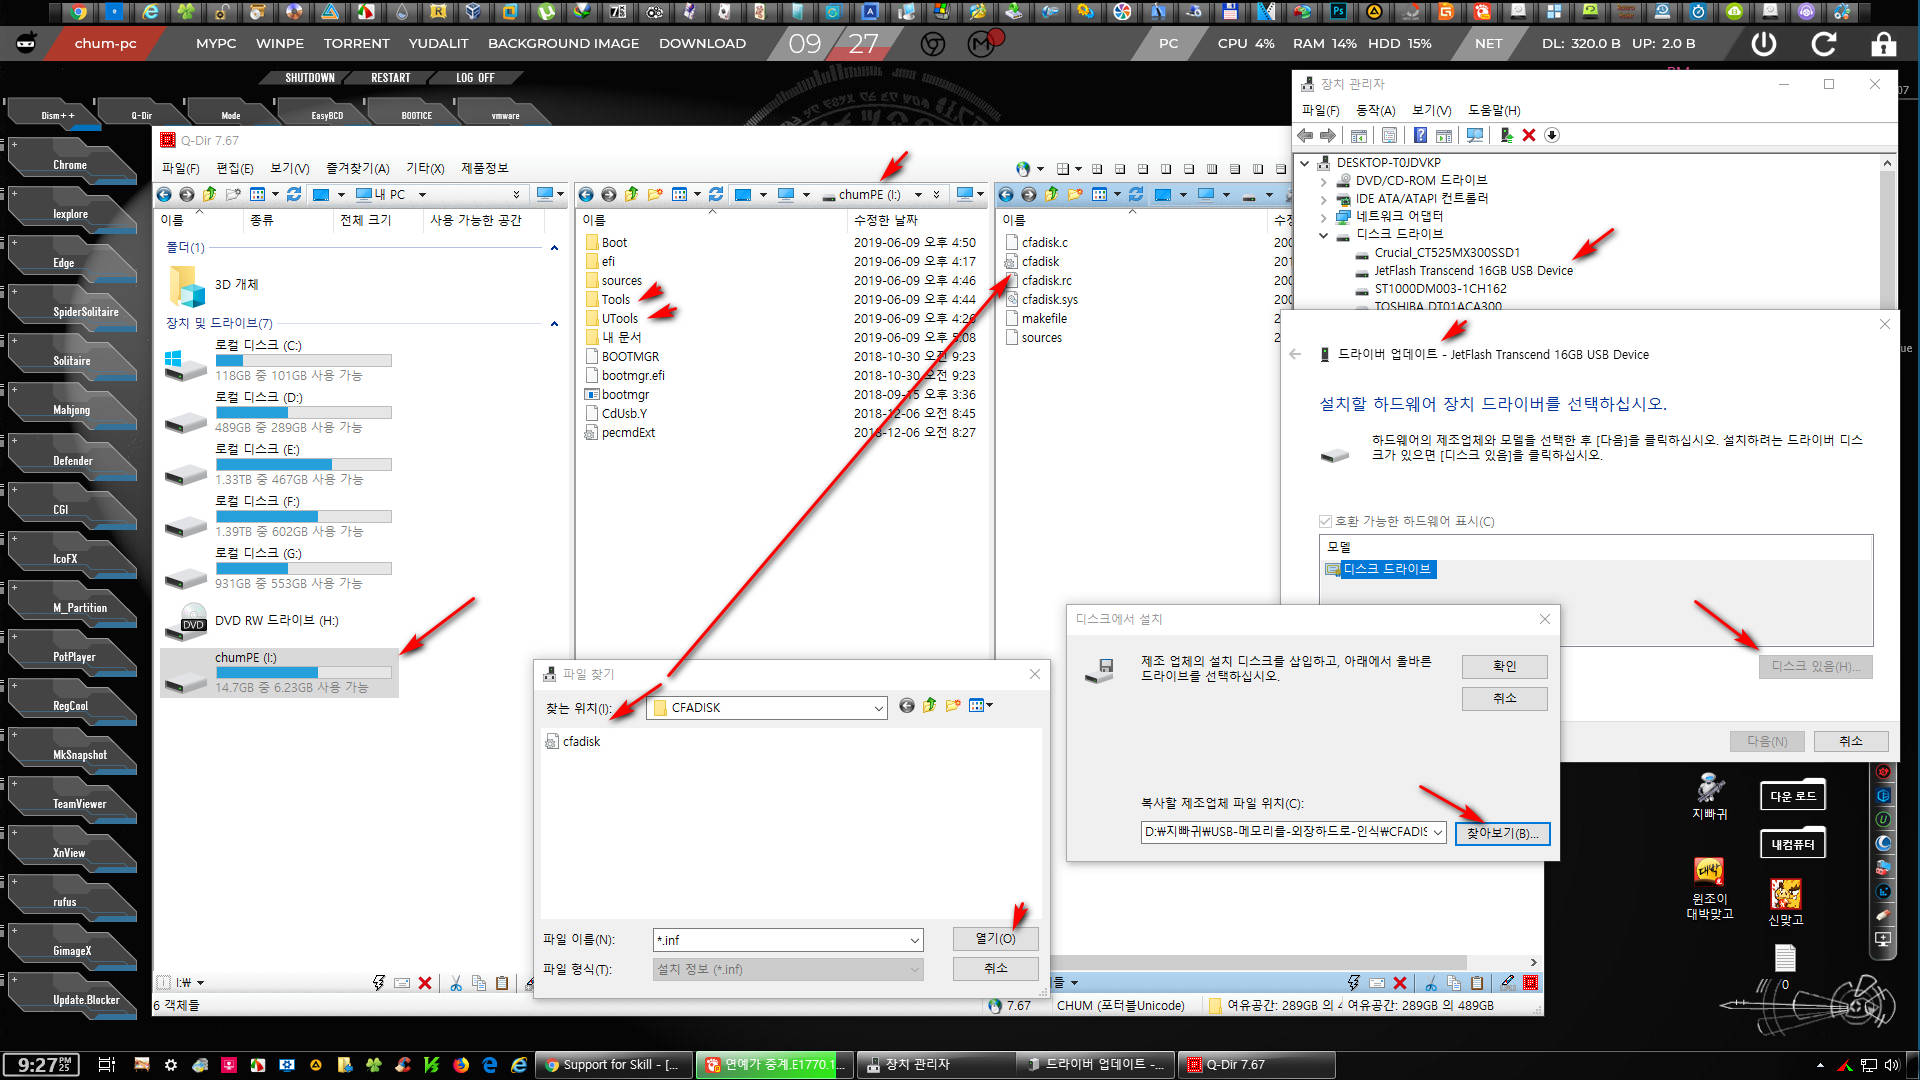Image resolution: width=1920 pixels, height=1080 pixels.
Task: Click TORRENT on the top bar
Action: click(x=356, y=44)
